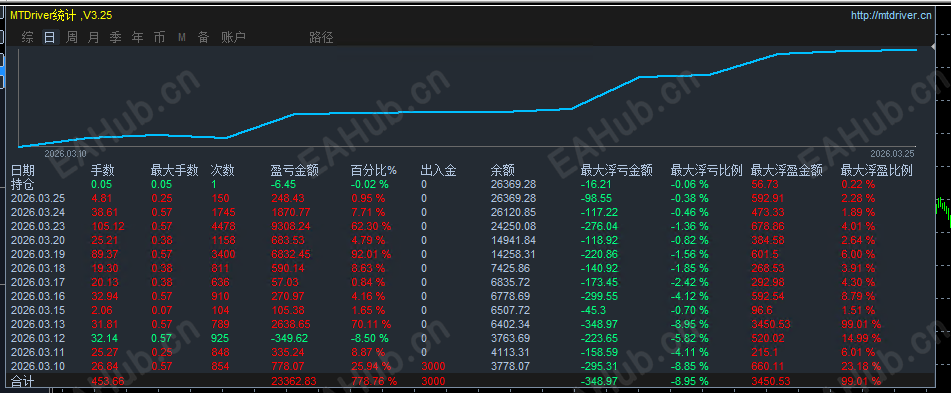The image size is (951, 393).
Task: Click the 最大浮亏金额 column header
Action: pos(616,170)
